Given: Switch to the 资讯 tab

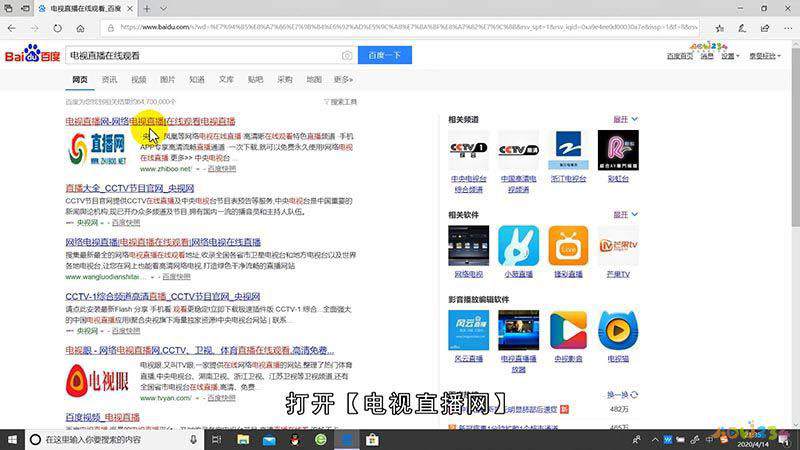Looking at the screenshot, I should coord(109,80).
